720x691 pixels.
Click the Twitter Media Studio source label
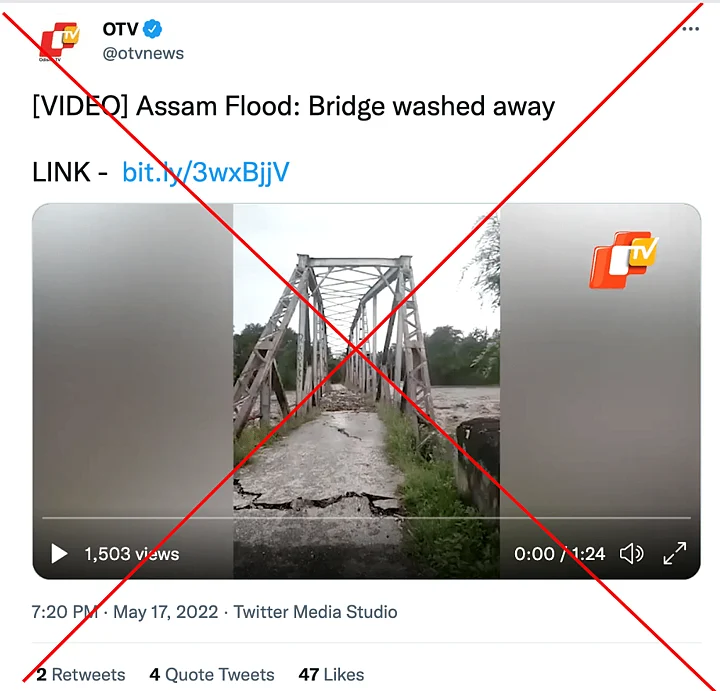[316, 612]
